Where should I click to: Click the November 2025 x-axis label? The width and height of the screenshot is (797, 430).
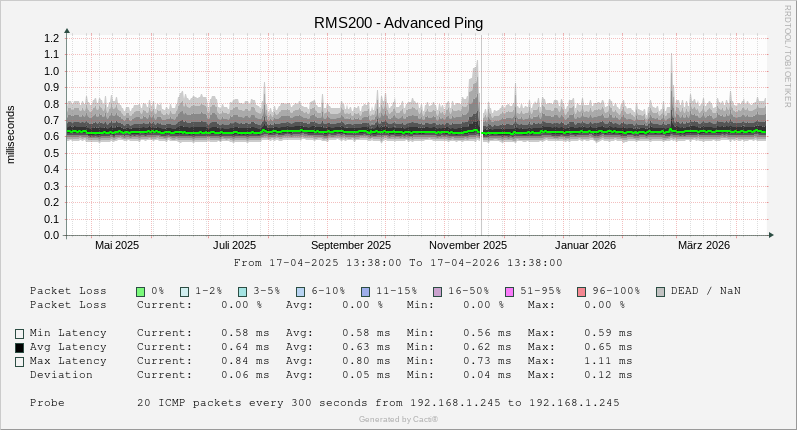click(468, 245)
